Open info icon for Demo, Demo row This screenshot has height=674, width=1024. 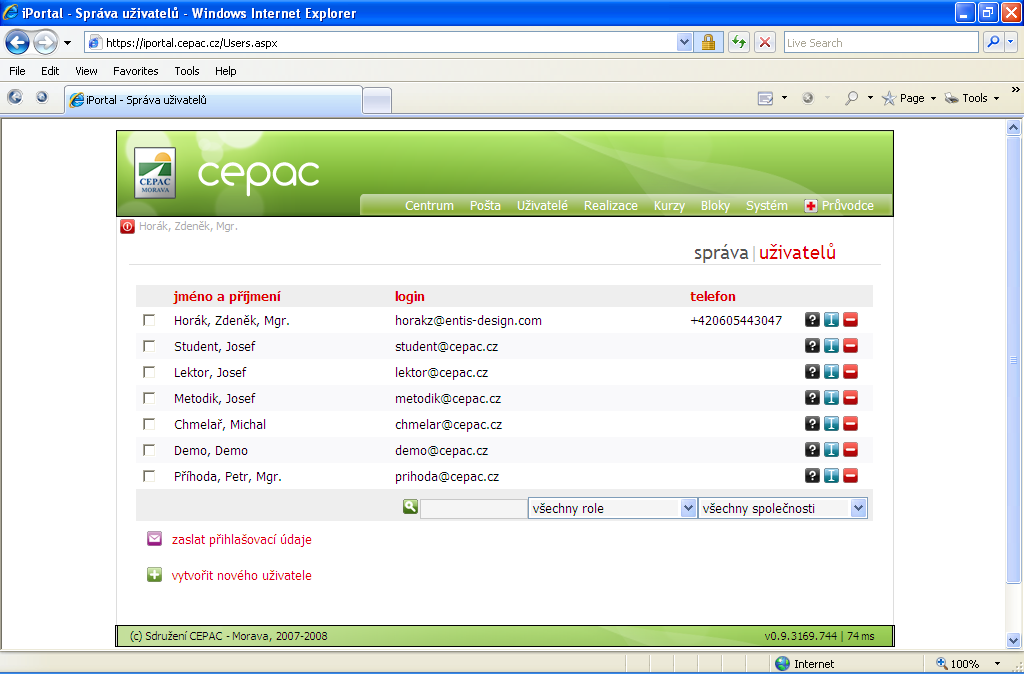coord(831,450)
